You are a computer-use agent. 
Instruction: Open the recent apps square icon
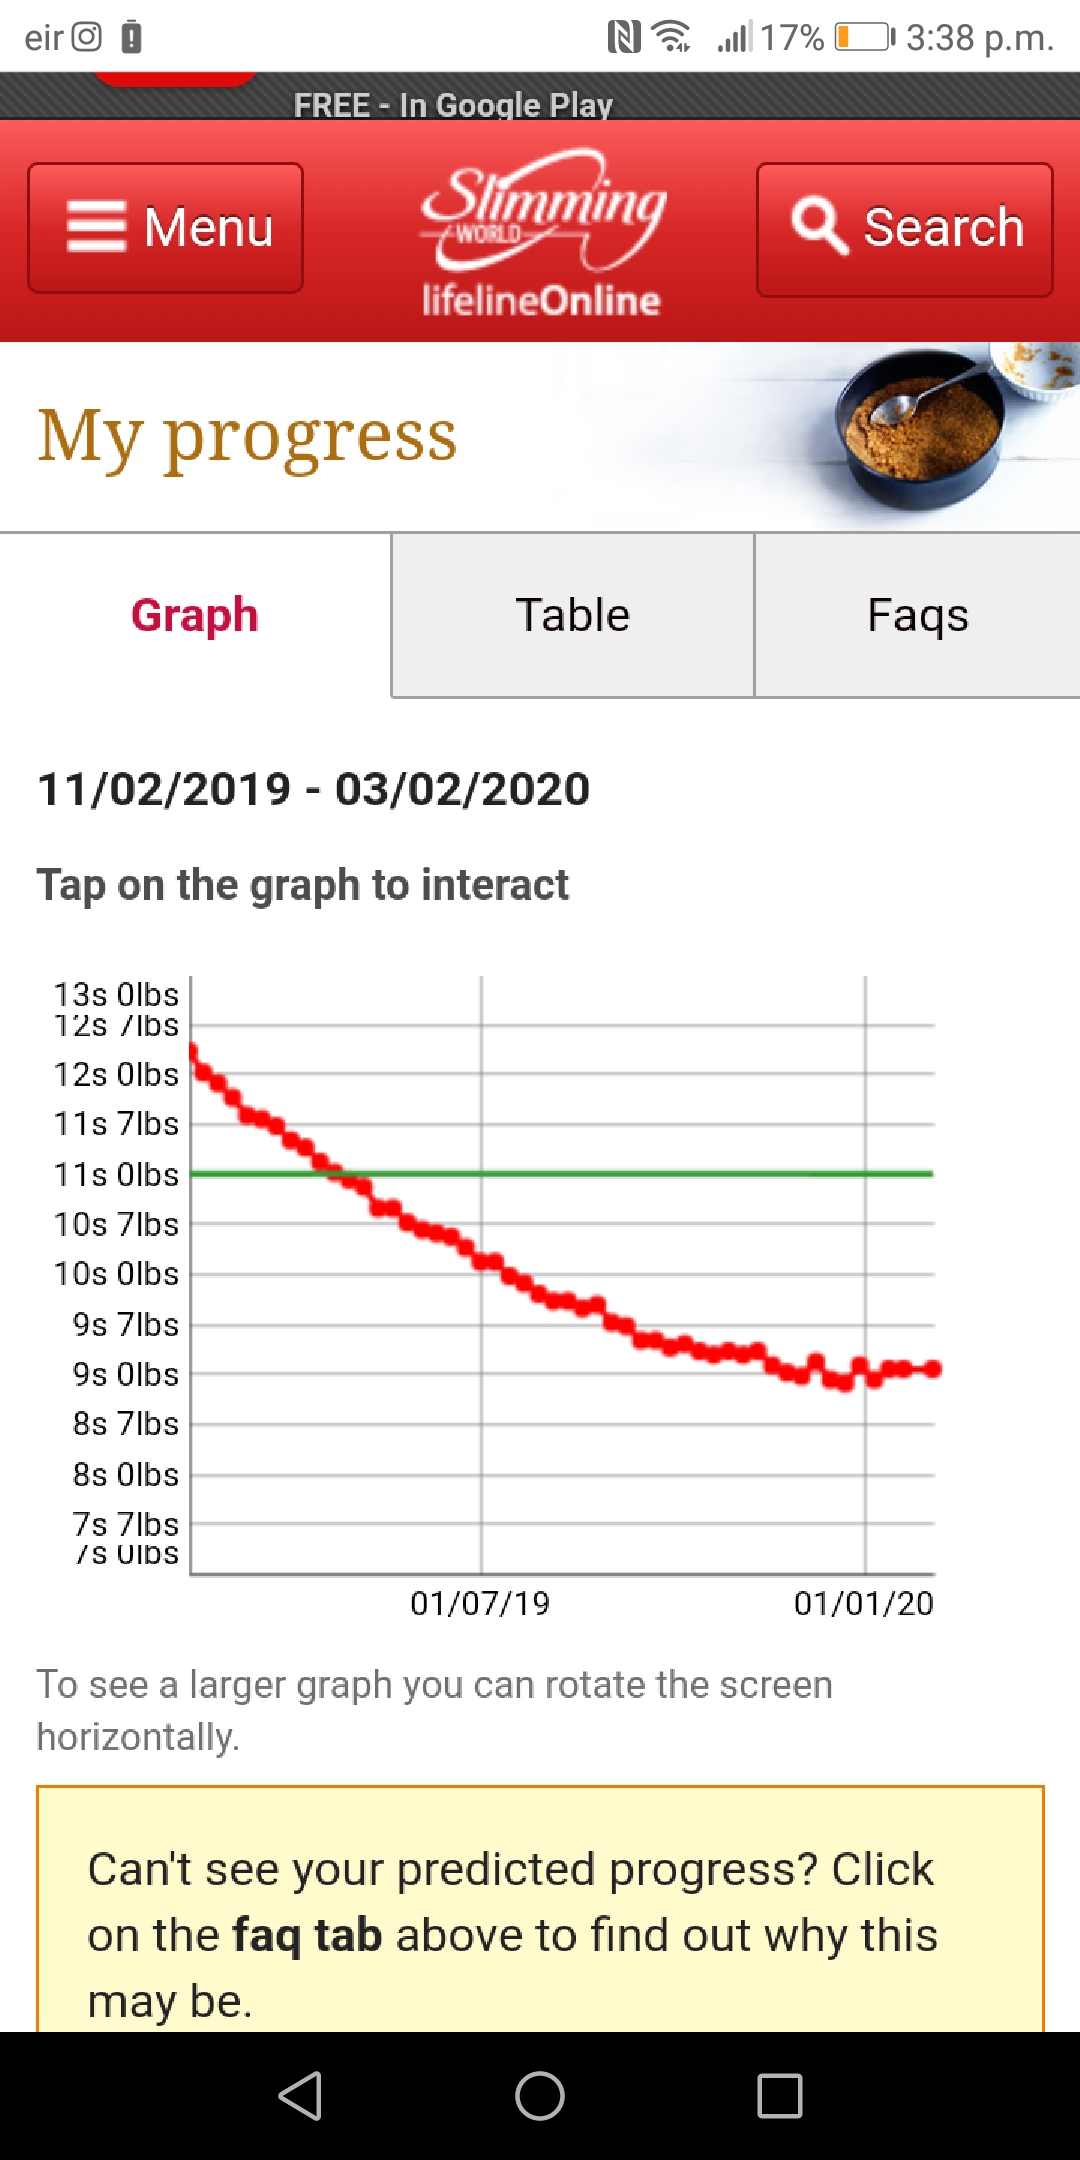click(x=779, y=2095)
